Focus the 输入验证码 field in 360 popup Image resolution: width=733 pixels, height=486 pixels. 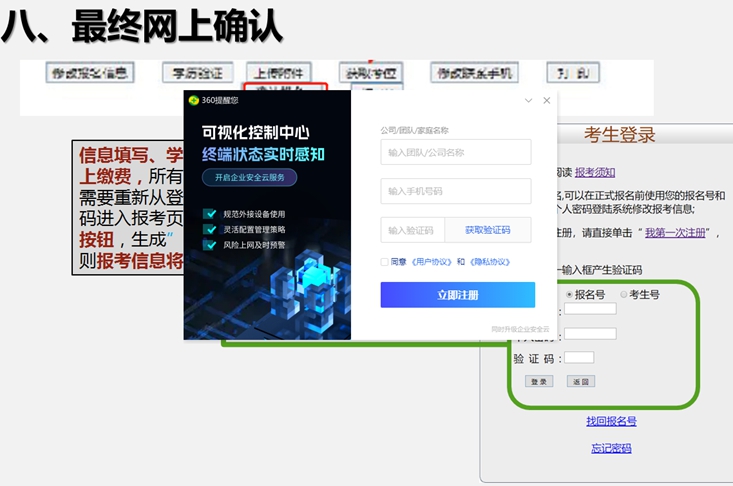coord(412,230)
